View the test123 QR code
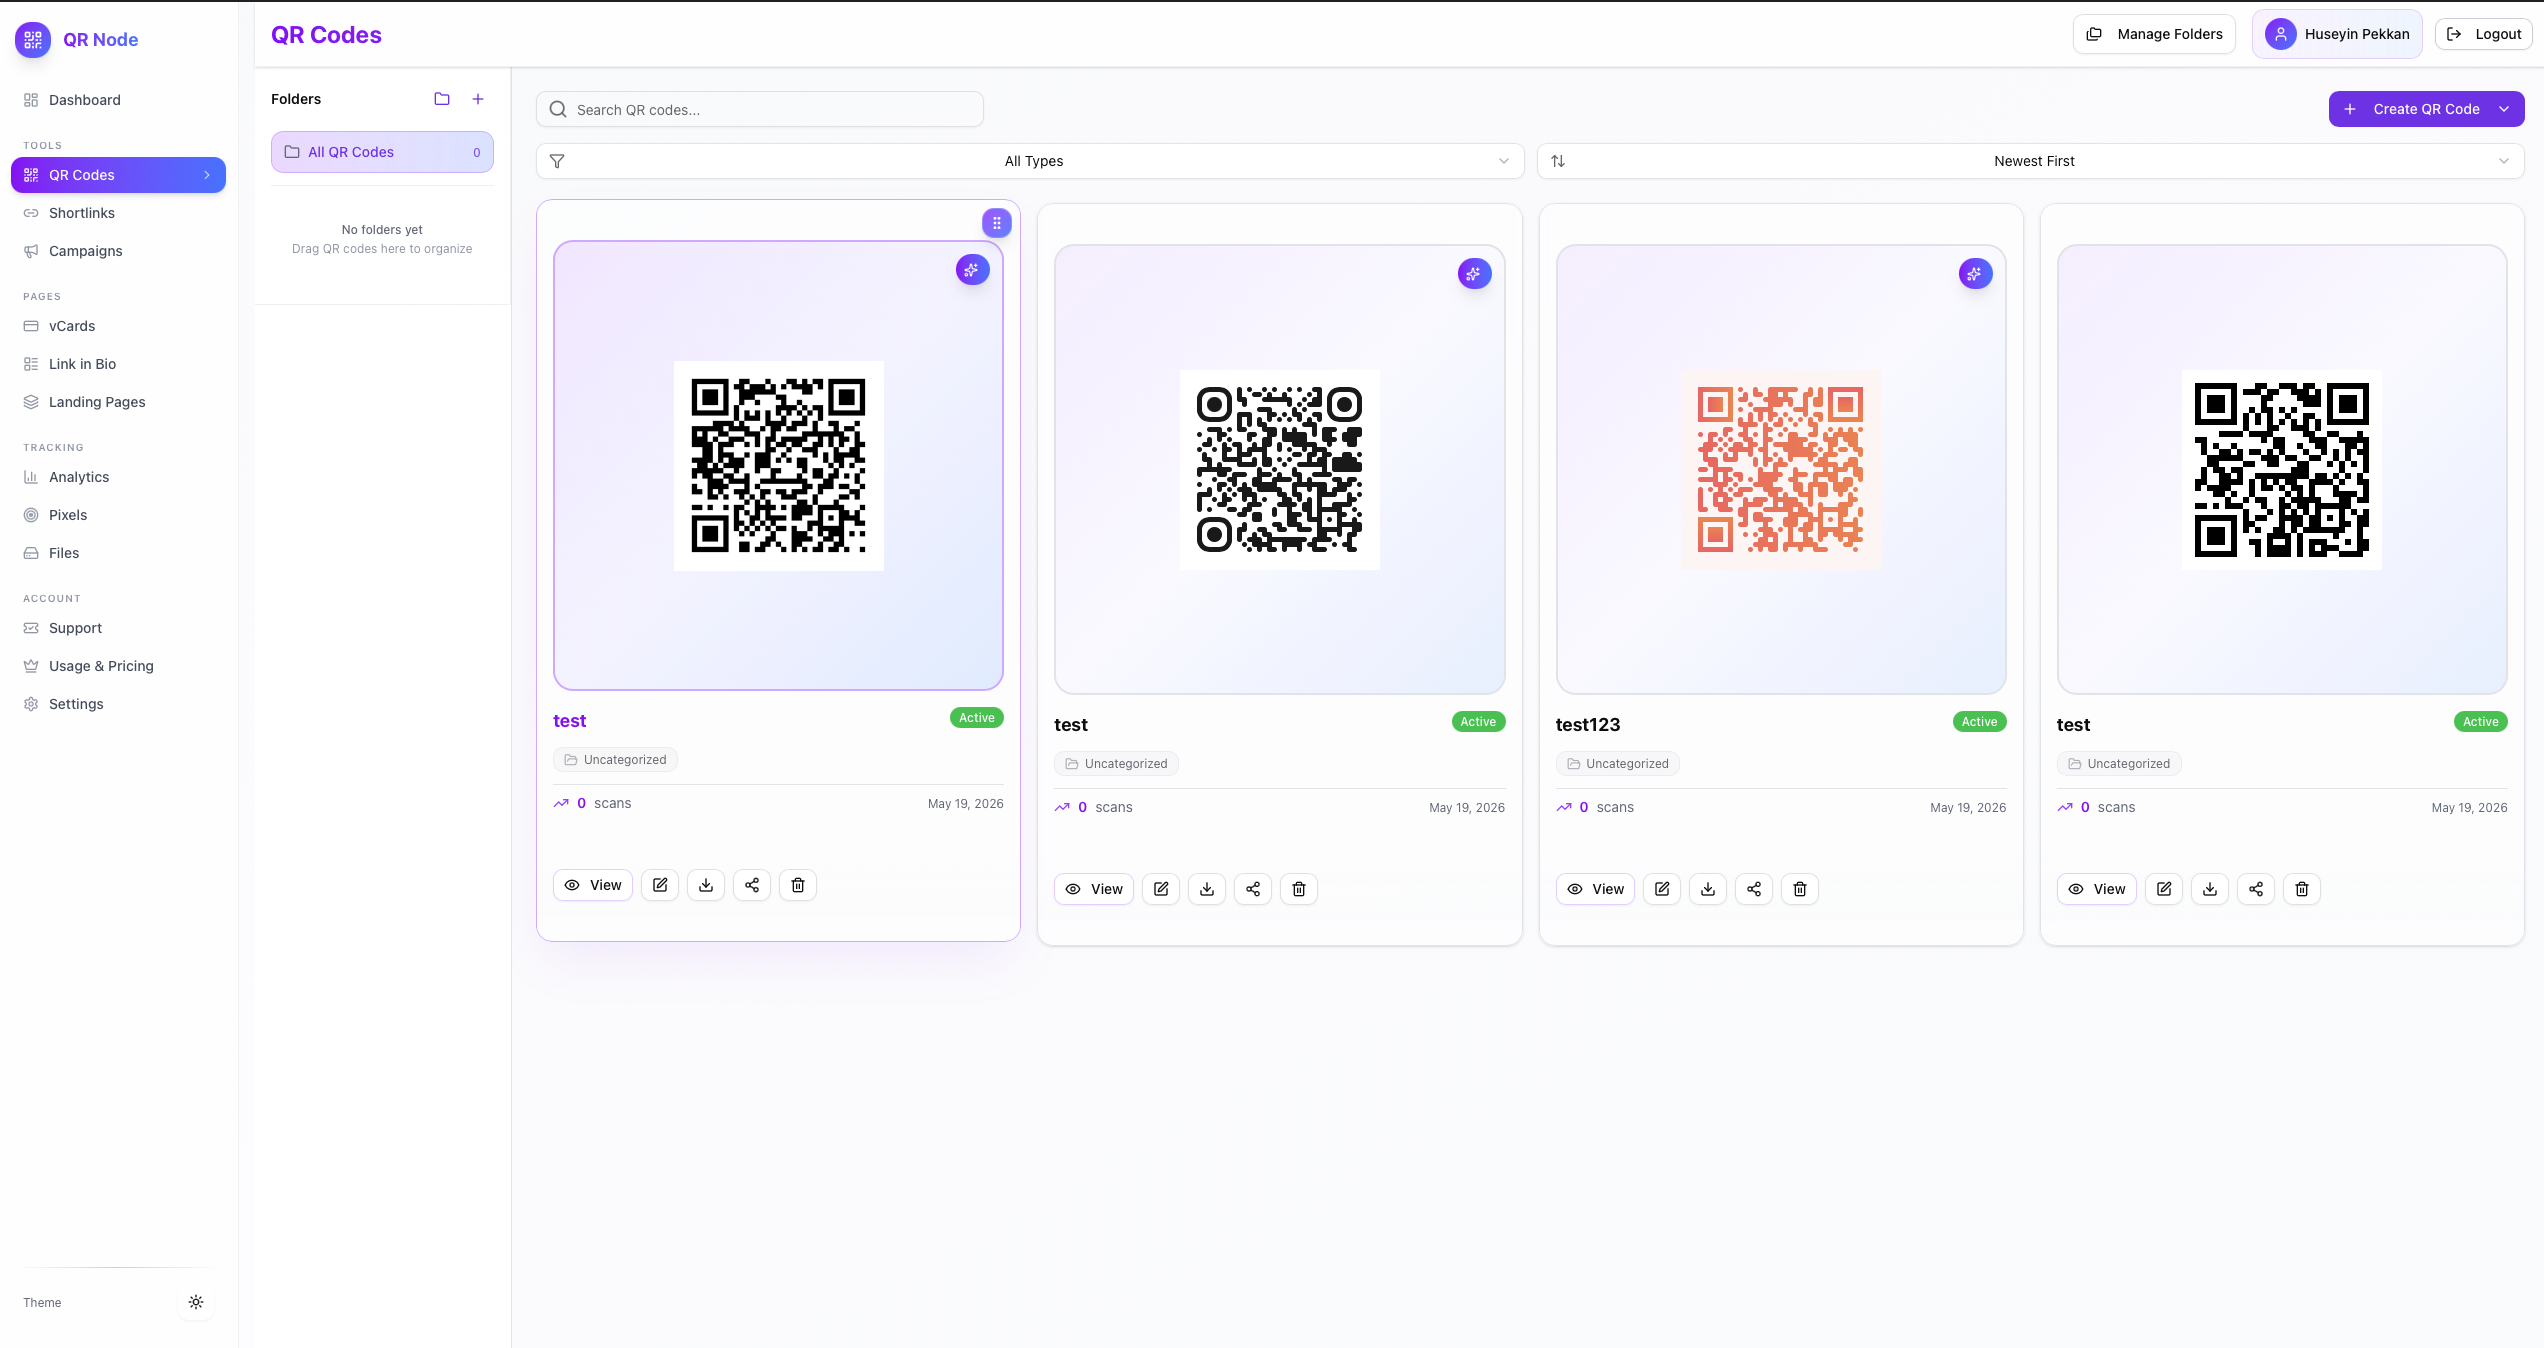The height and width of the screenshot is (1348, 2544). click(x=1596, y=889)
